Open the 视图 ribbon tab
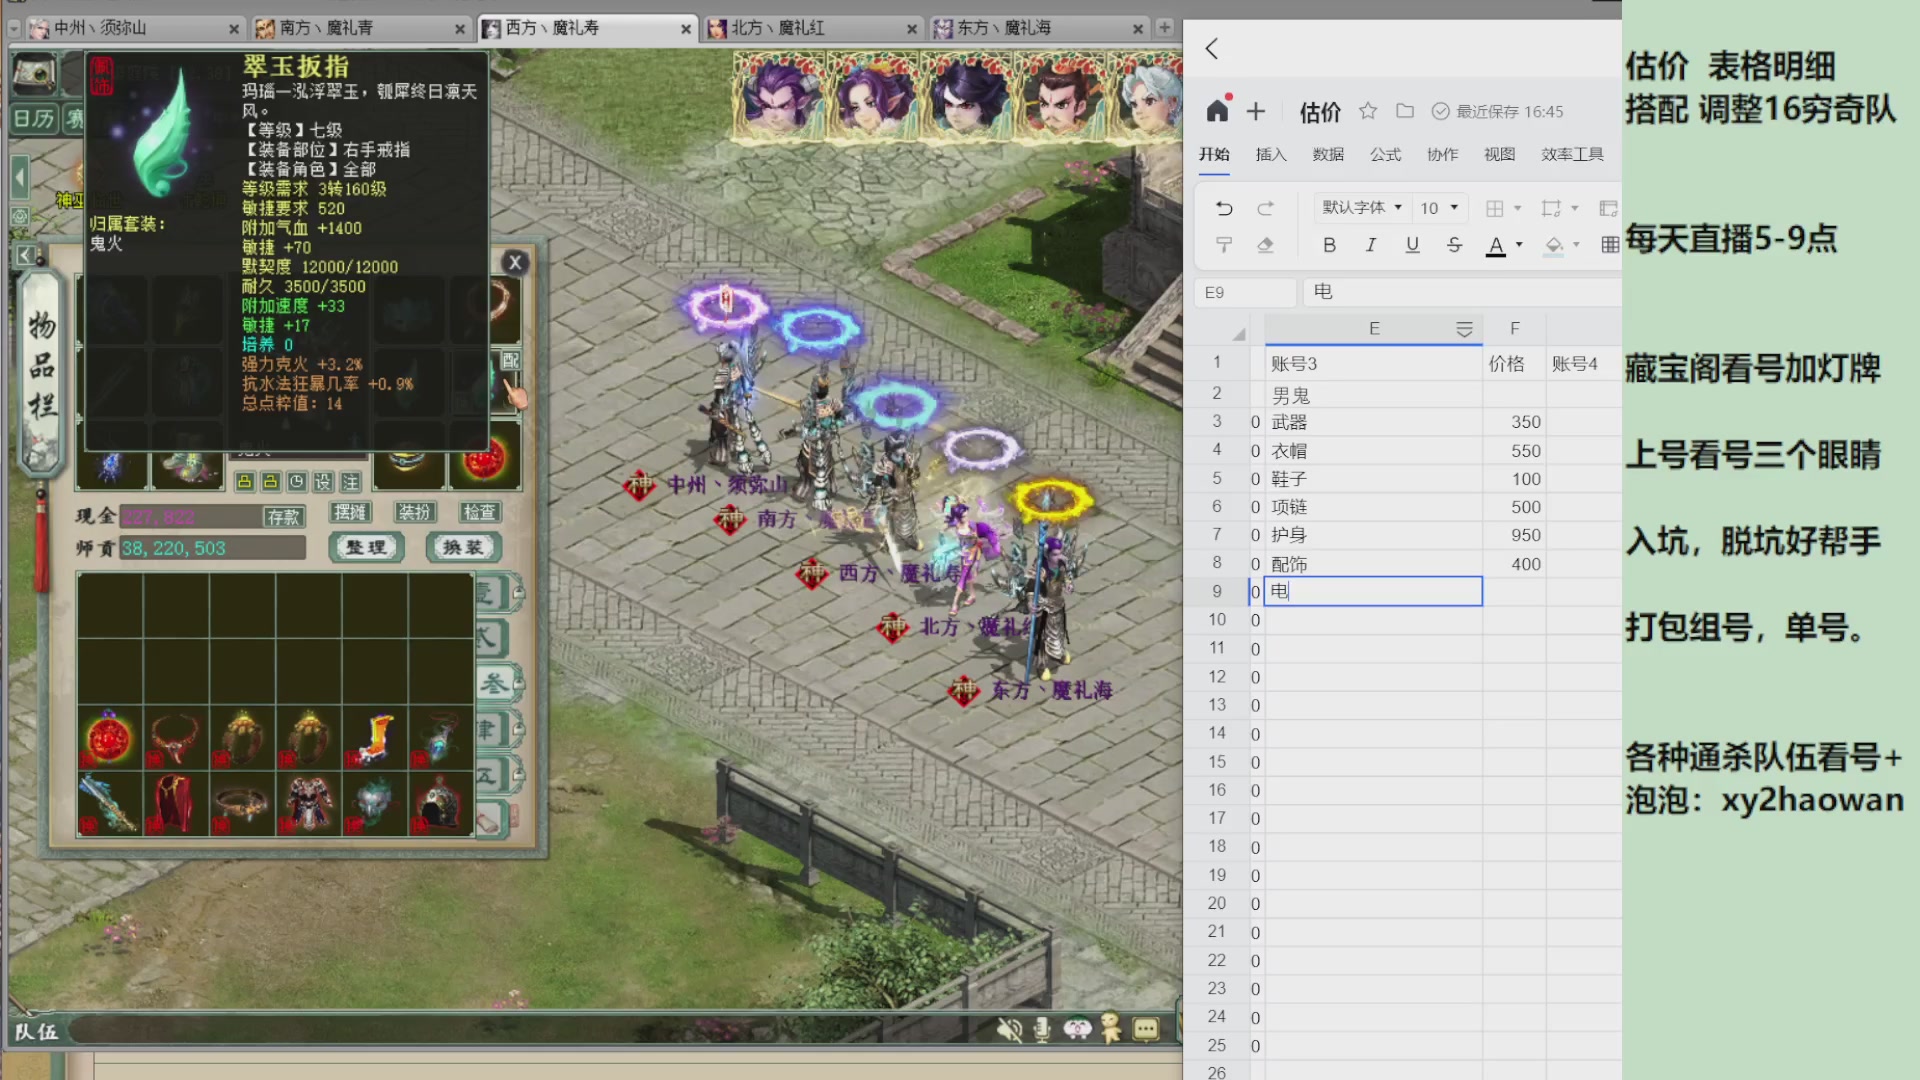Screen dimensions: 1920x1080 coord(1499,154)
